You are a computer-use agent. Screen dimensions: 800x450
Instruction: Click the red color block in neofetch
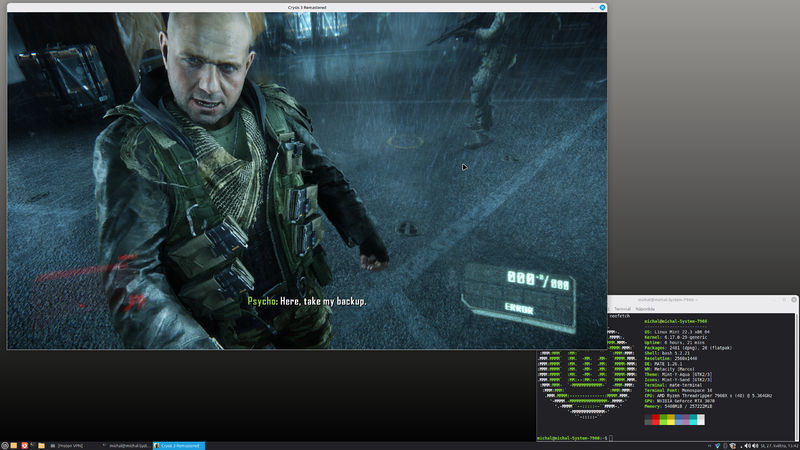656,419
